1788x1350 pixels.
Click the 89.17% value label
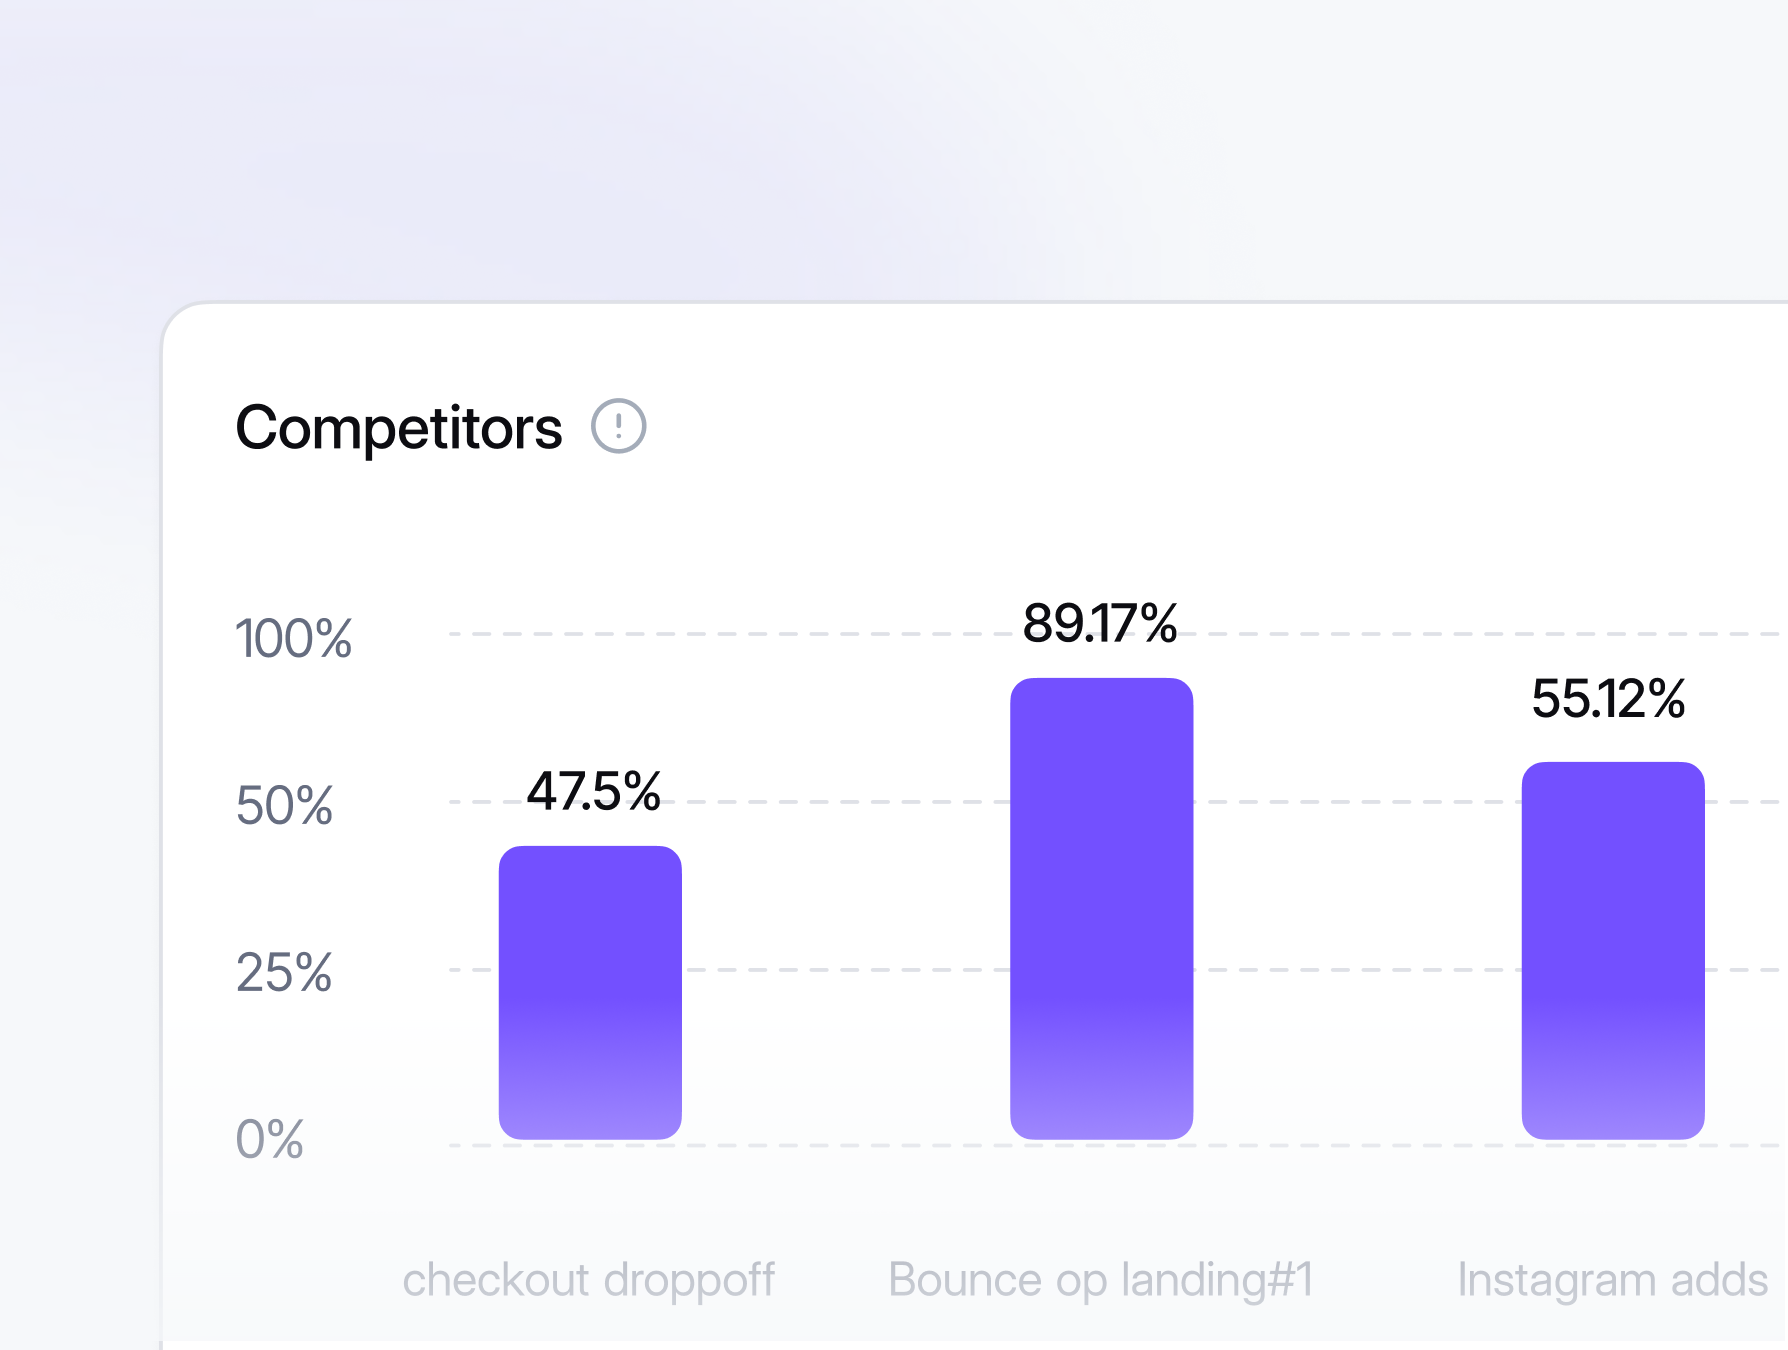coord(1099,623)
